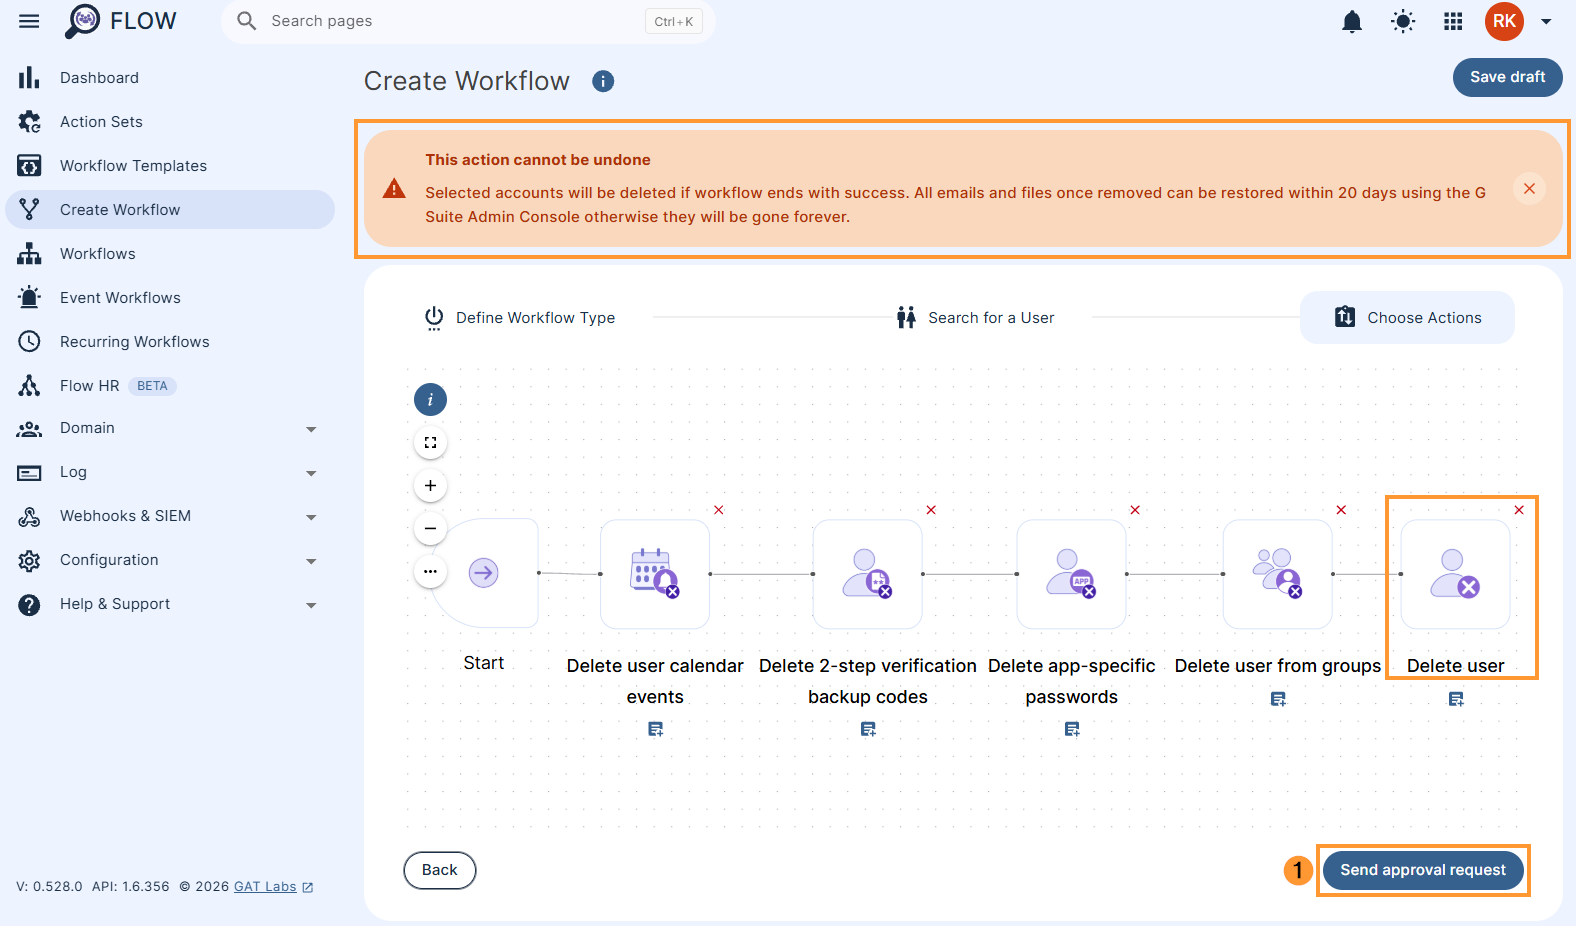Focus the Search pages field
Image resolution: width=1576 pixels, height=926 pixels.
point(468,21)
